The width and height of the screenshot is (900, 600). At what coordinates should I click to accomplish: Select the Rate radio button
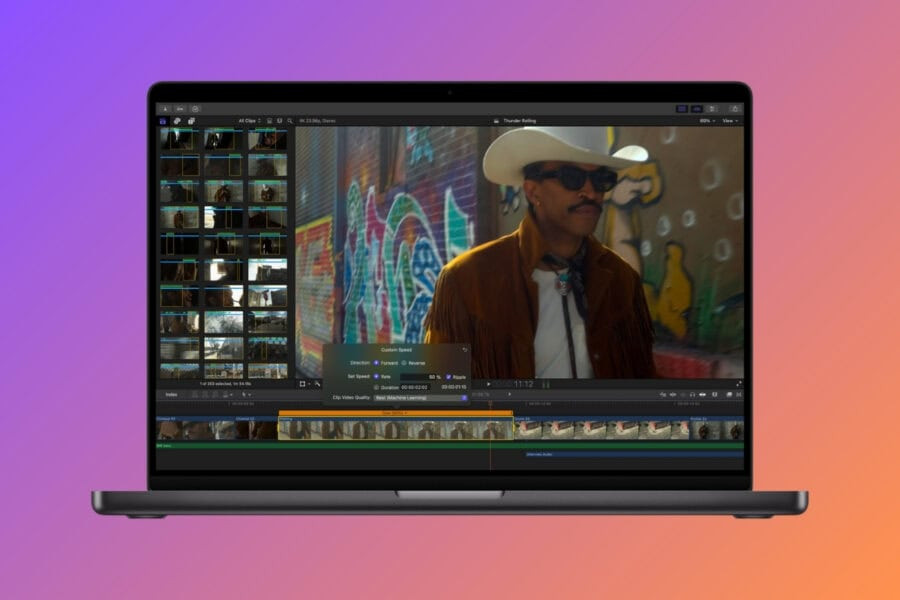377,377
